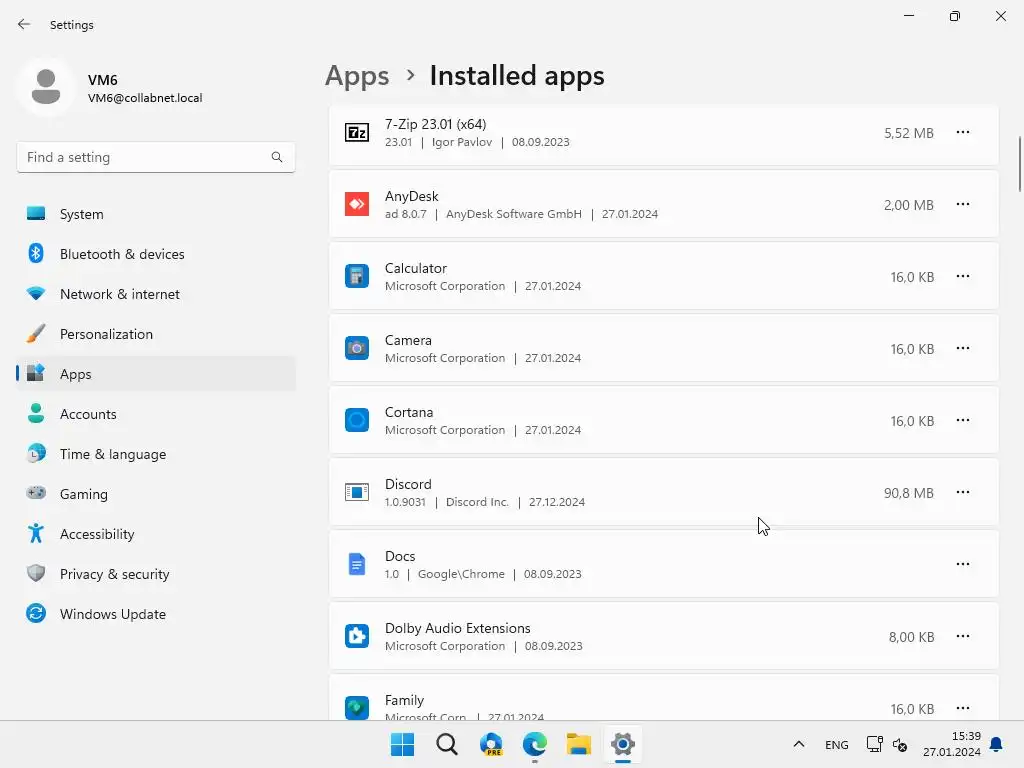The image size is (1024, 768).
Task: Show more options for Cortana
Action: (963, 420)
